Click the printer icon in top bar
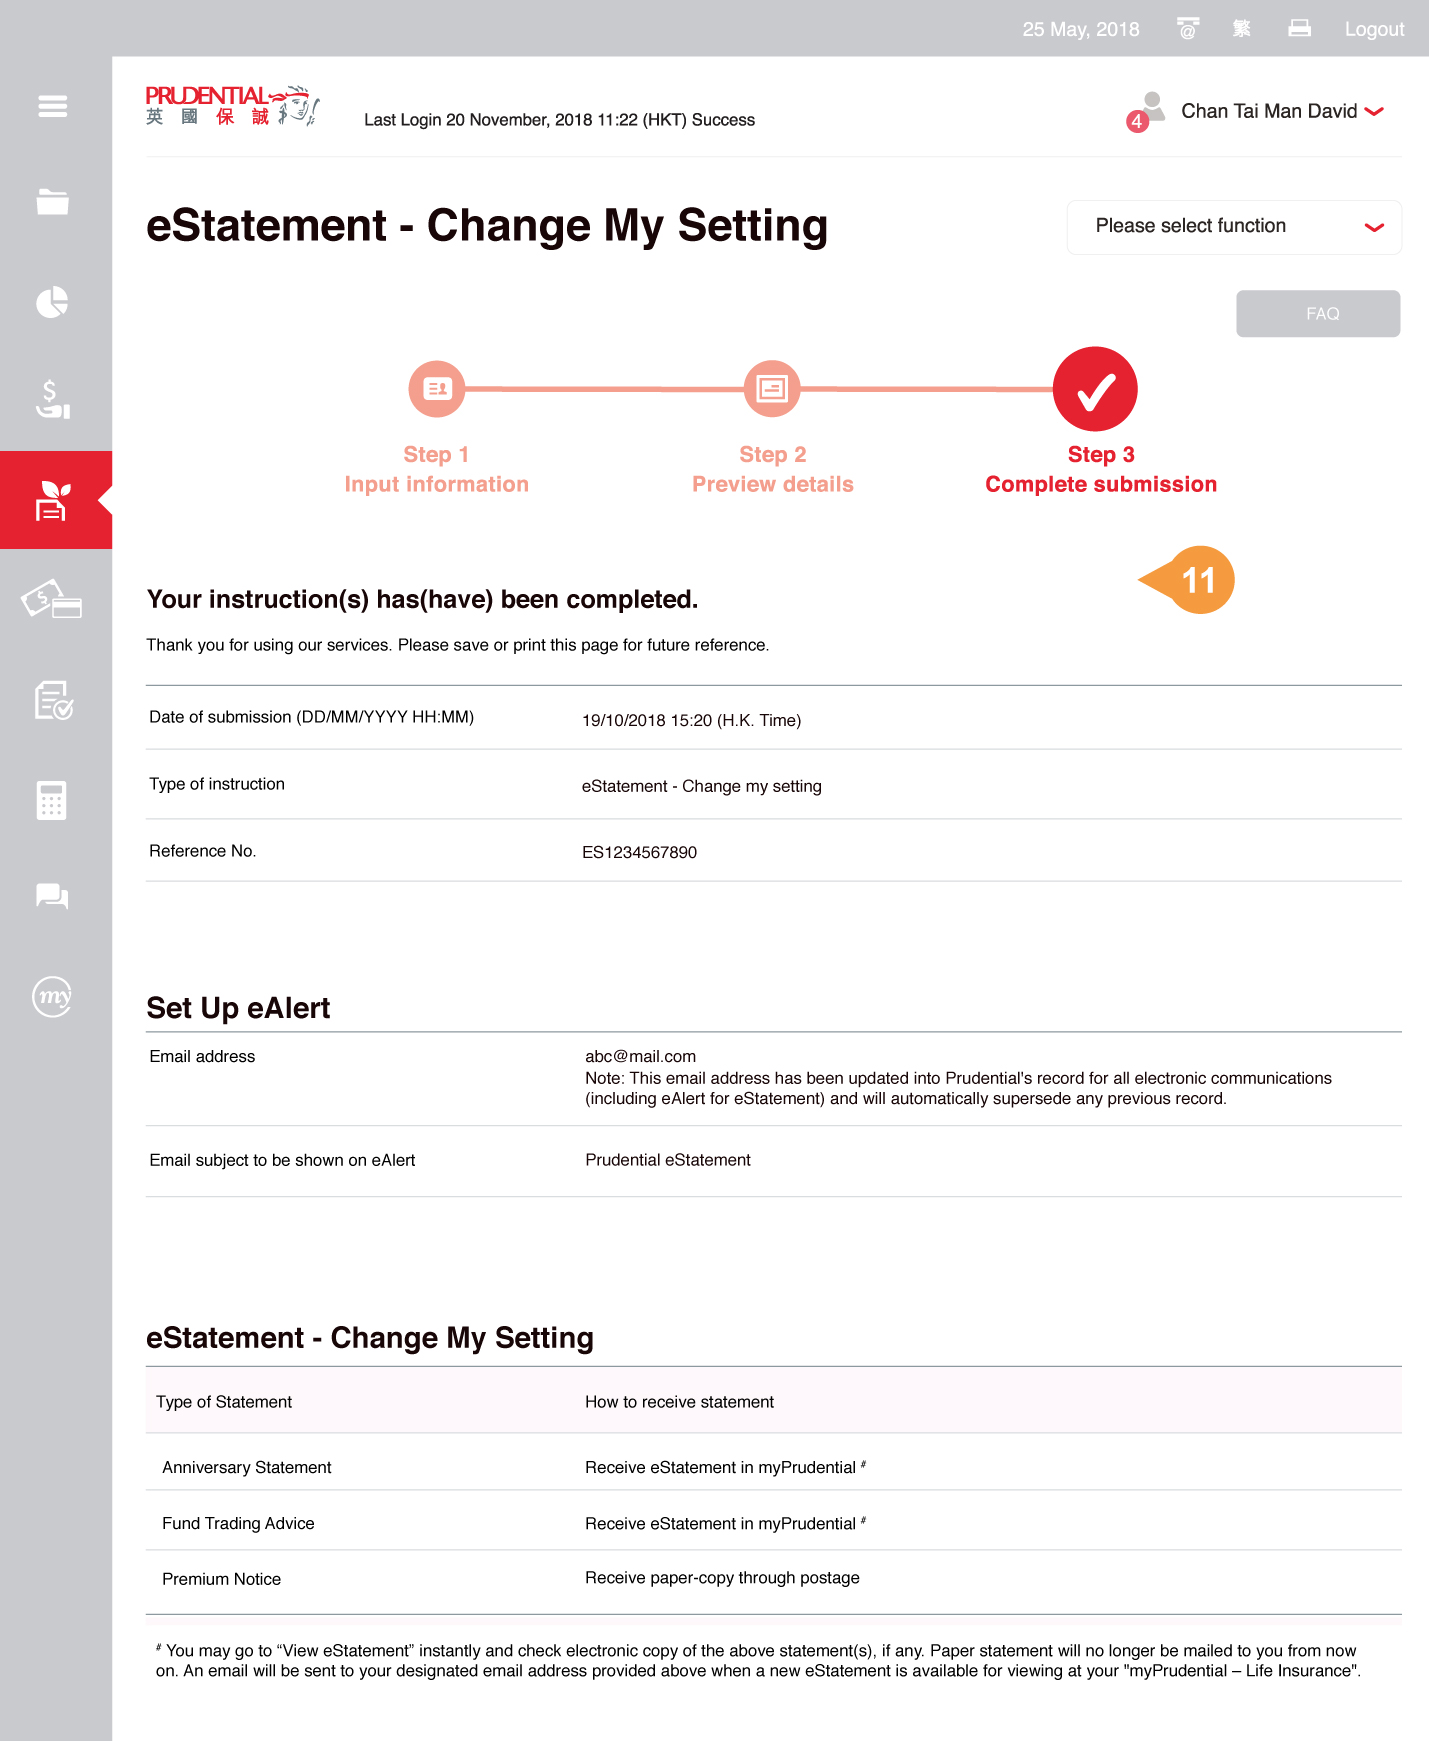1429x1741 pixels. pos(1299,29)
